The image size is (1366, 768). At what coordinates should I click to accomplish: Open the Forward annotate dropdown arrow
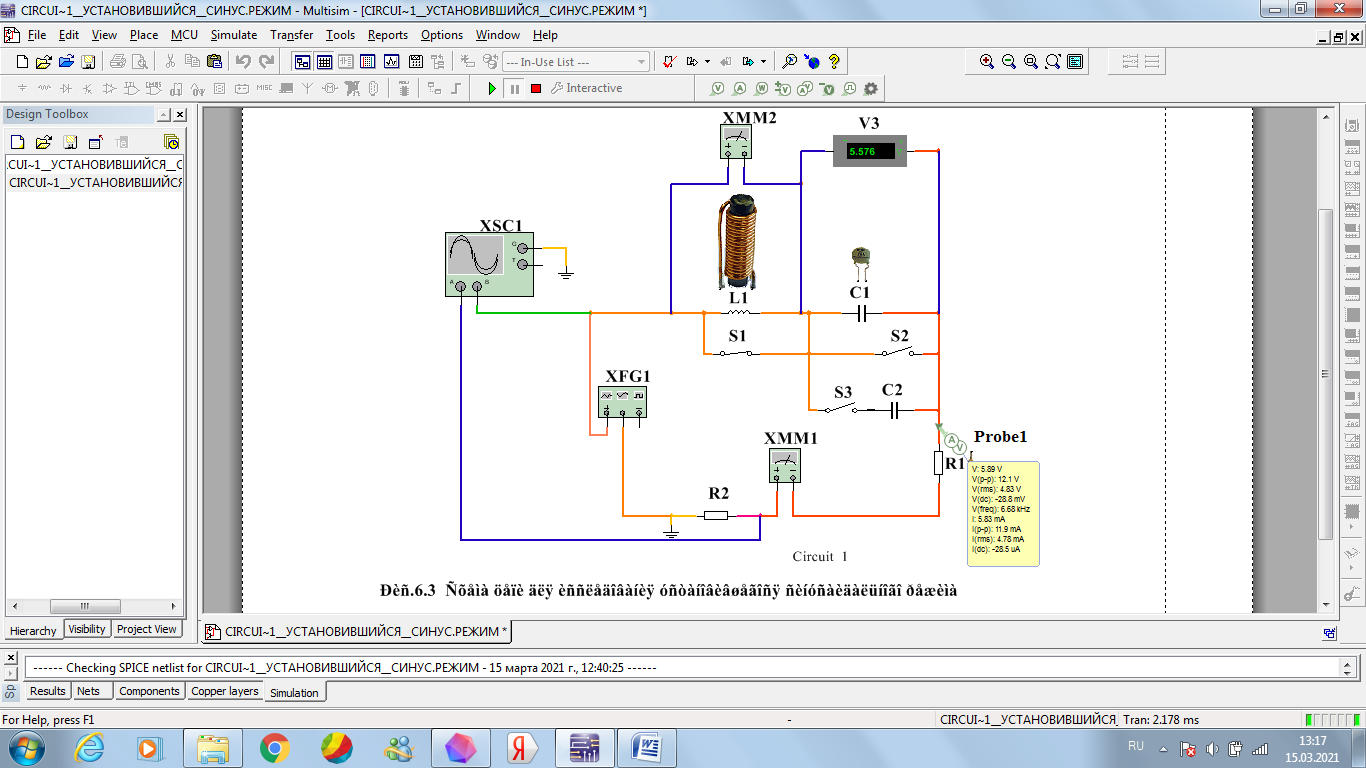click(763, 62)
